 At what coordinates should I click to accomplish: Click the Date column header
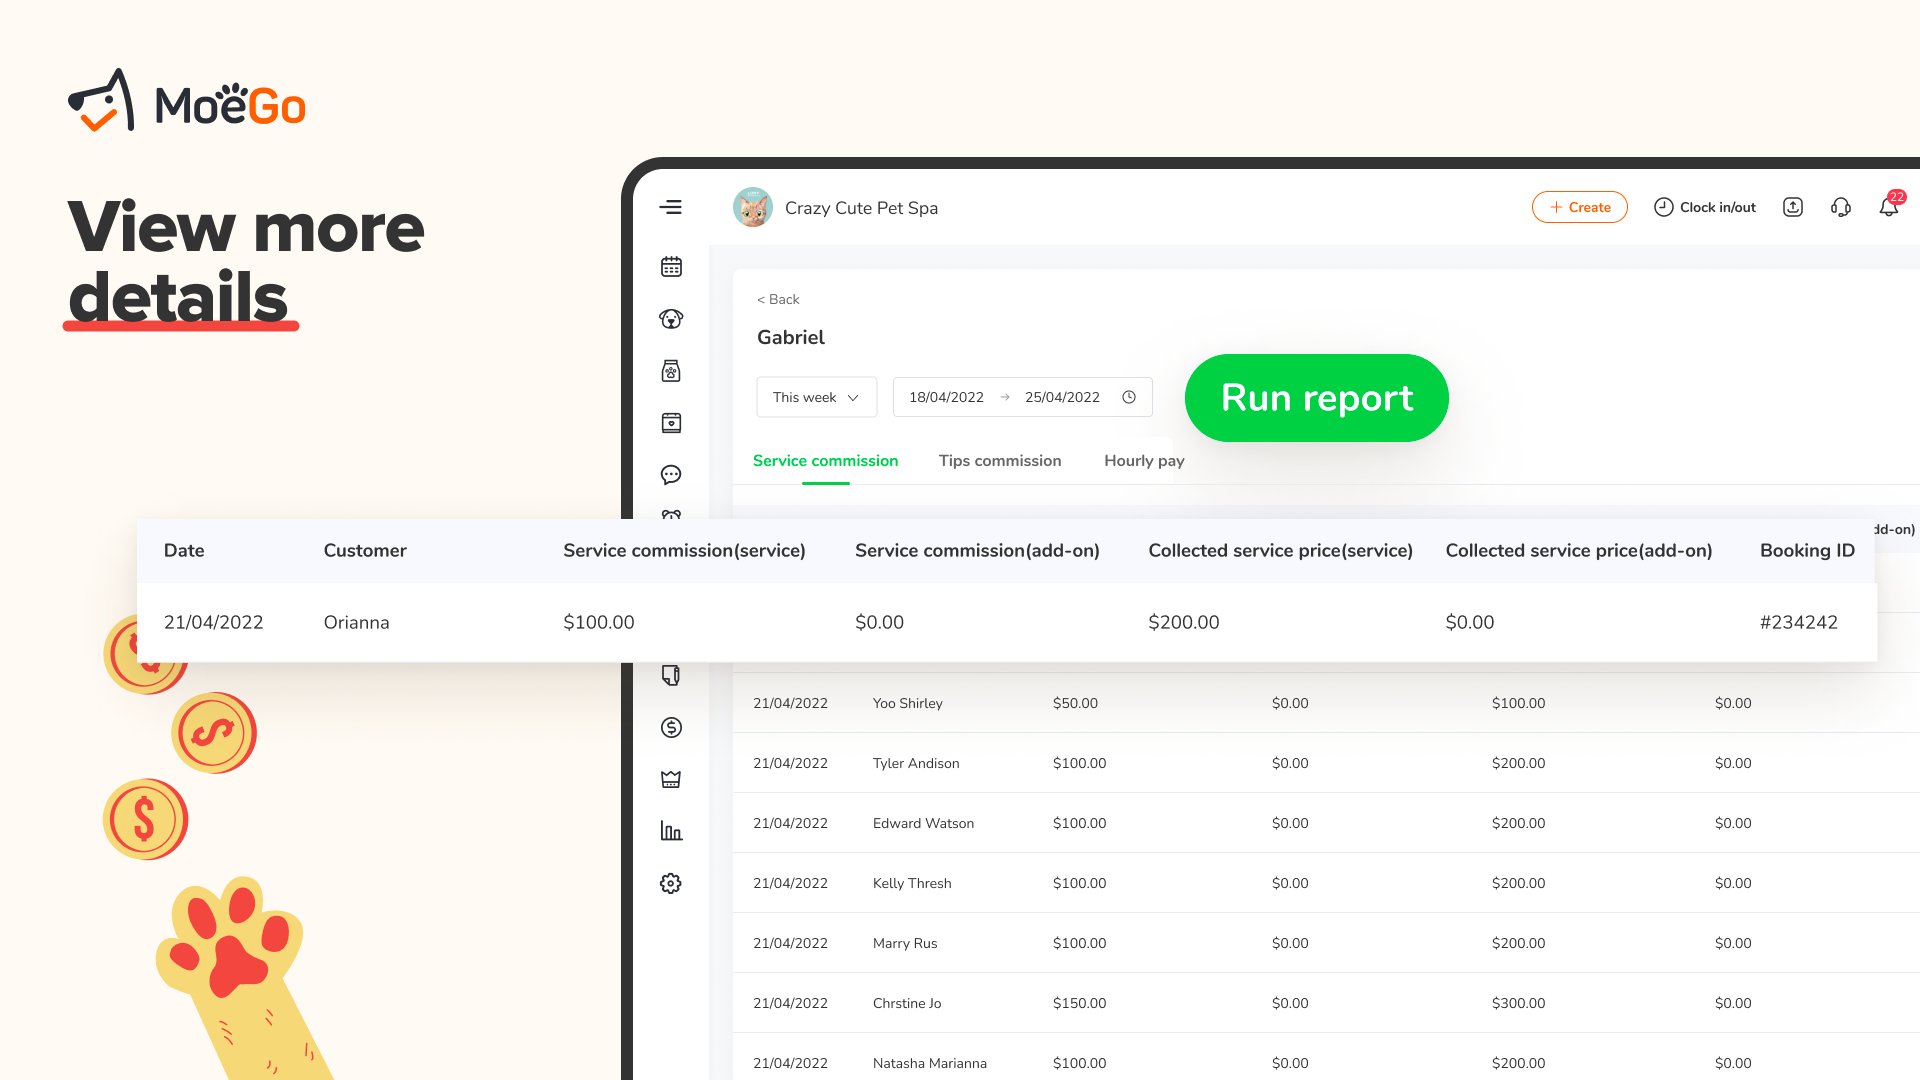point(184,550)
